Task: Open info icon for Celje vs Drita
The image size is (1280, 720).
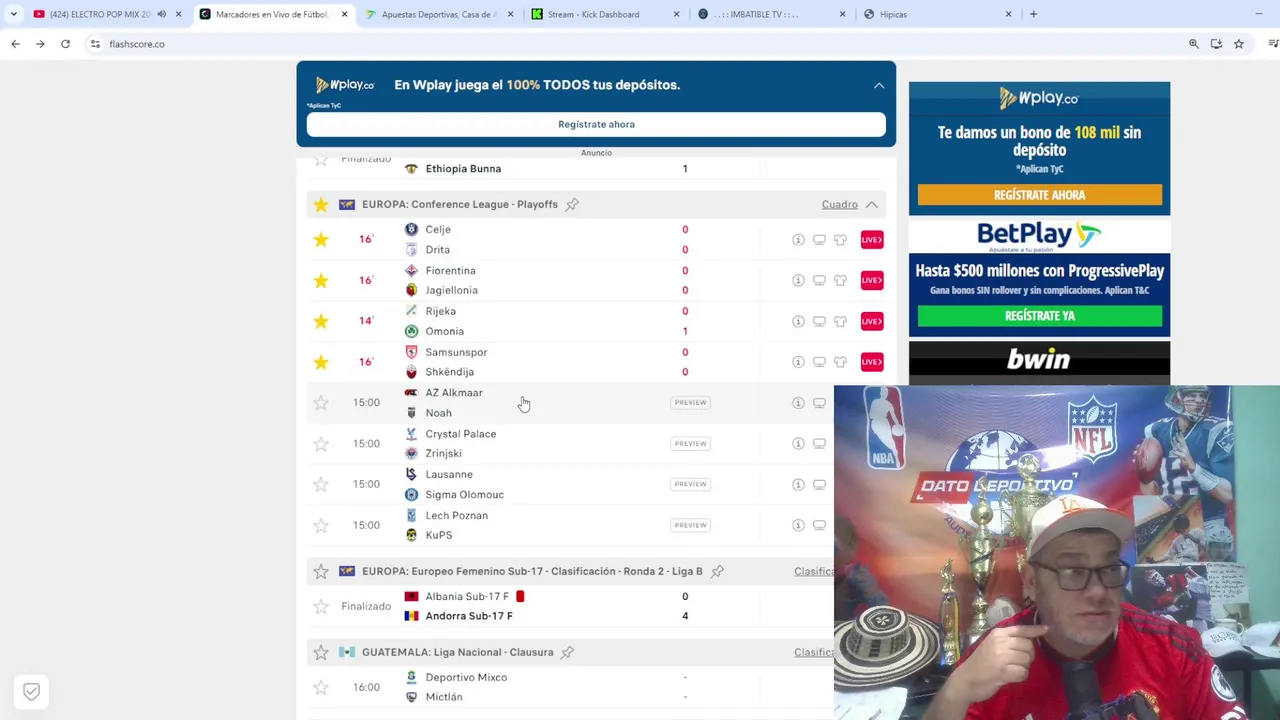Action: [x=798, y=240]
